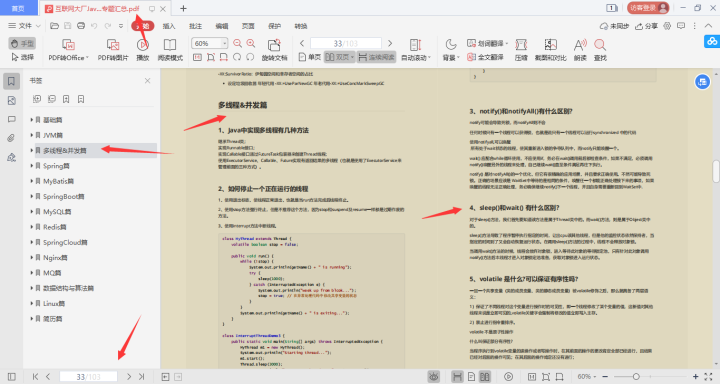Click the 分享 share button
This screenshot has width=720, height=384.
pos(646,26)
